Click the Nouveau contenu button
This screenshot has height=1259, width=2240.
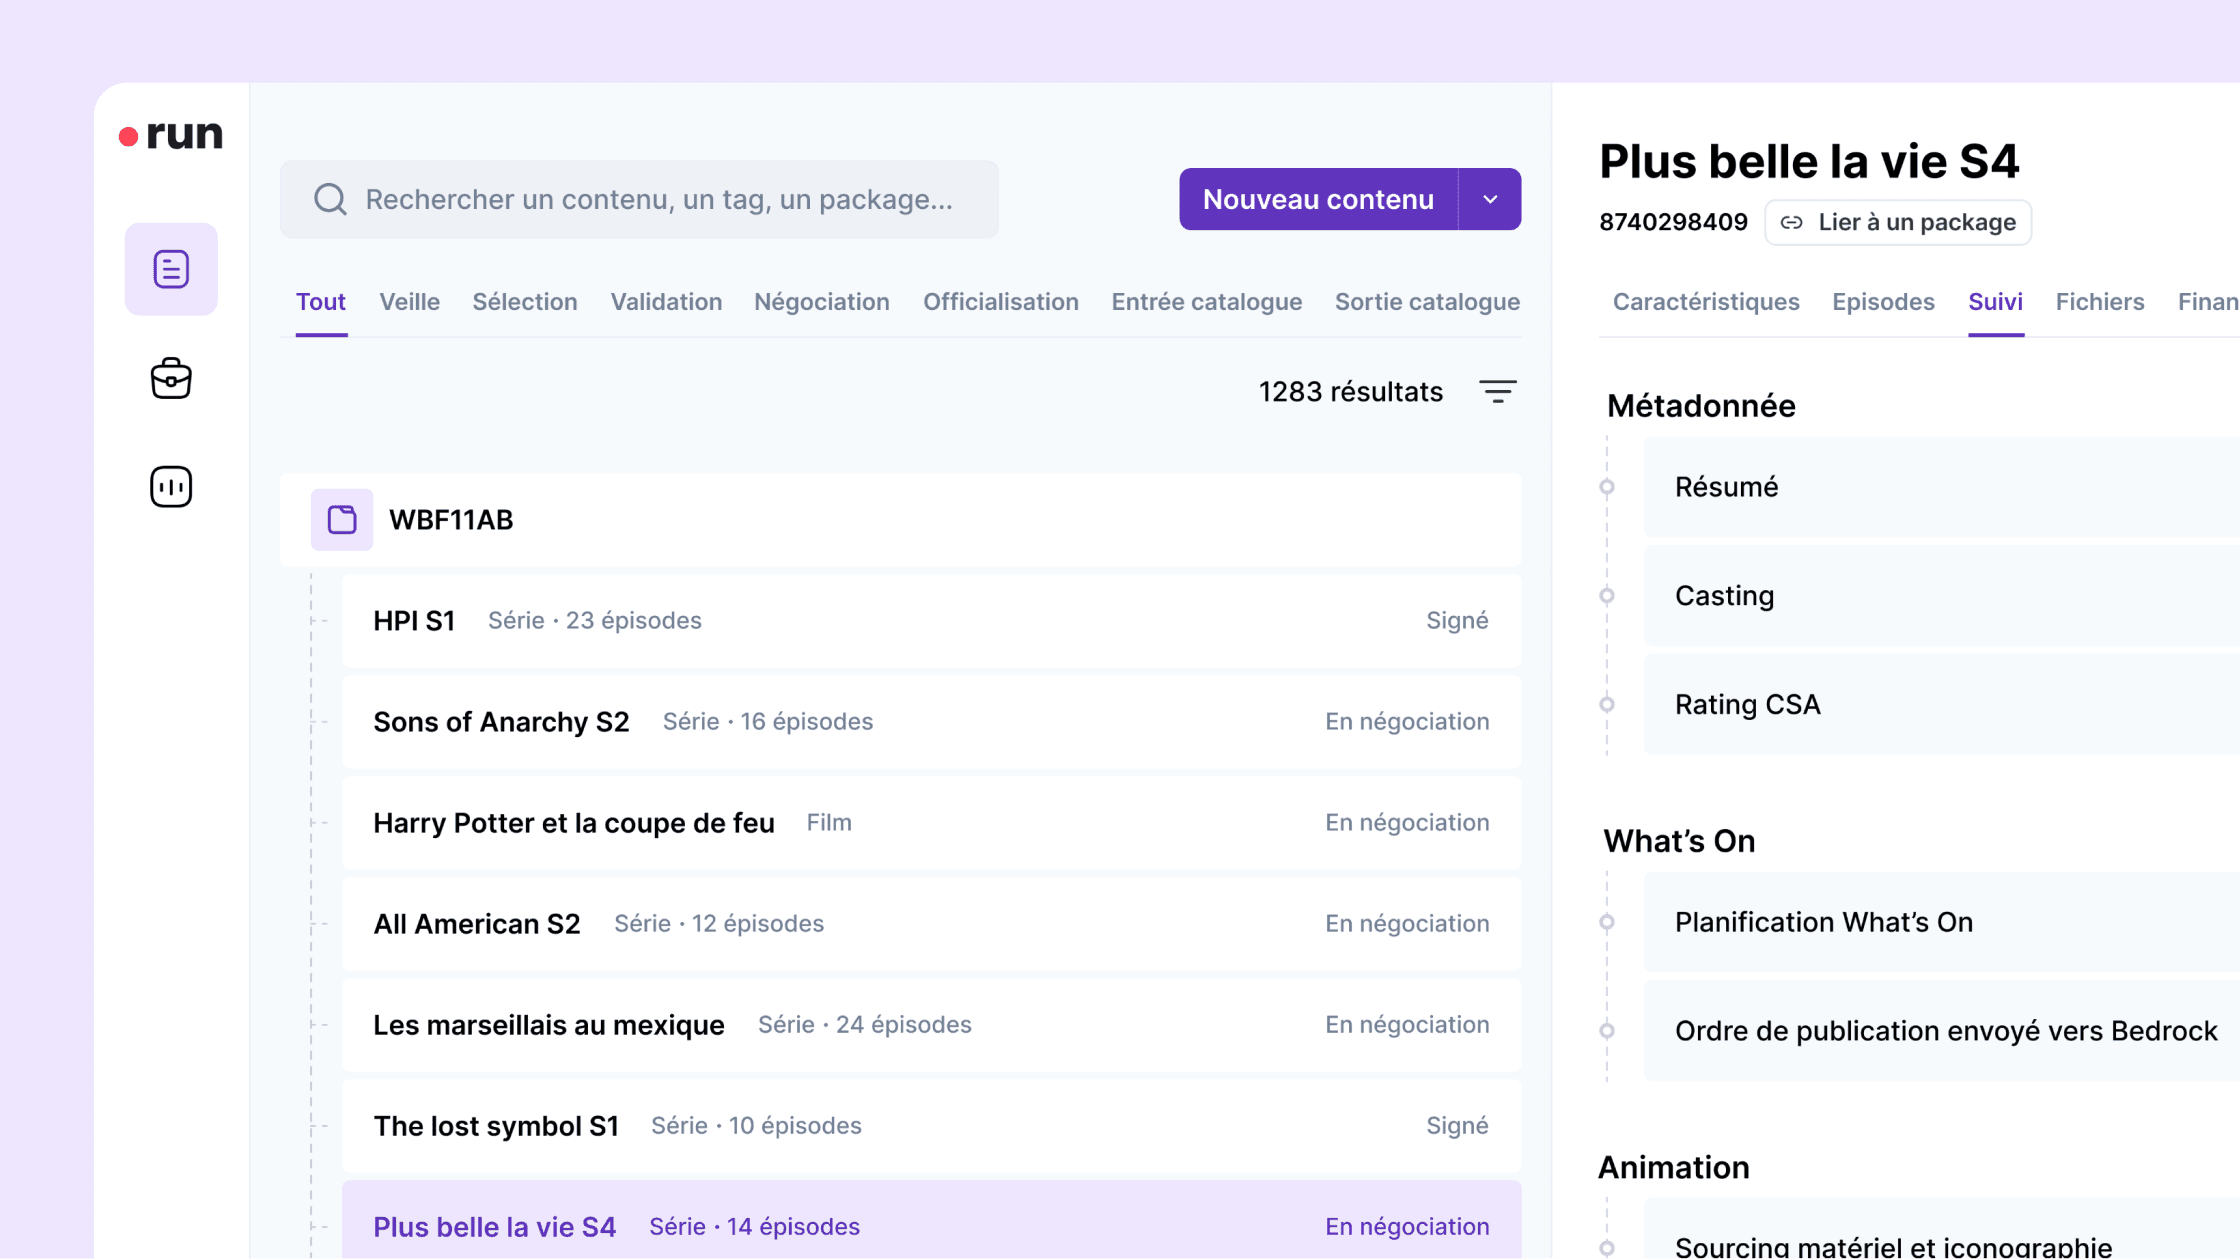tap(1317, 199)
